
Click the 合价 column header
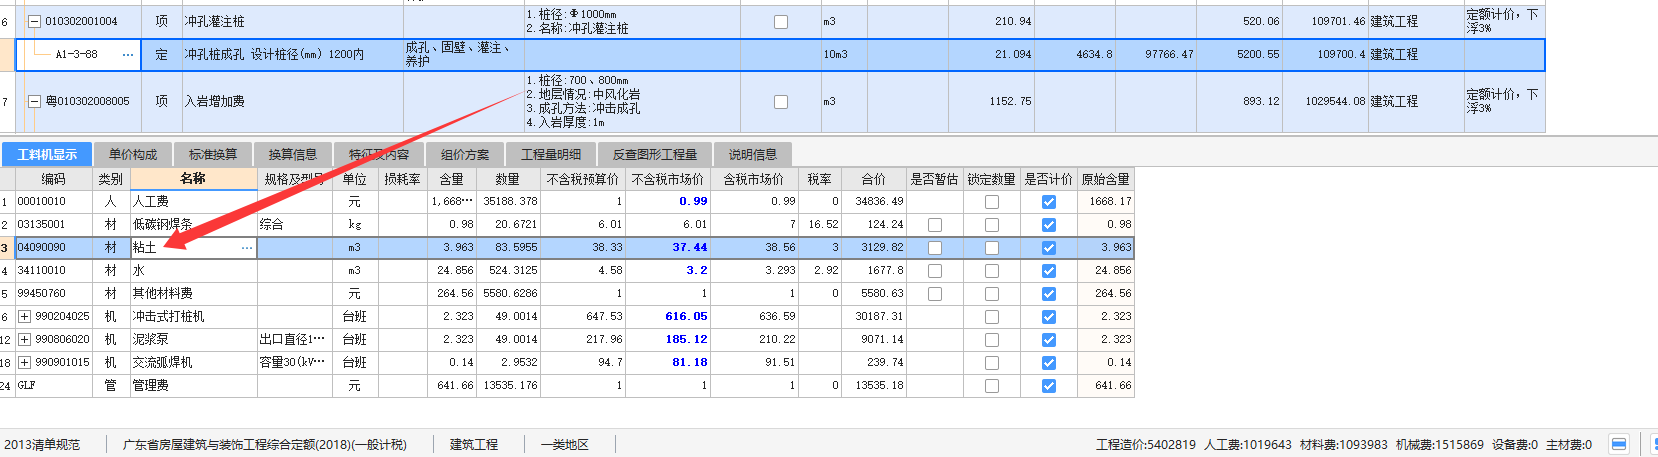click(x=873, y=179)
